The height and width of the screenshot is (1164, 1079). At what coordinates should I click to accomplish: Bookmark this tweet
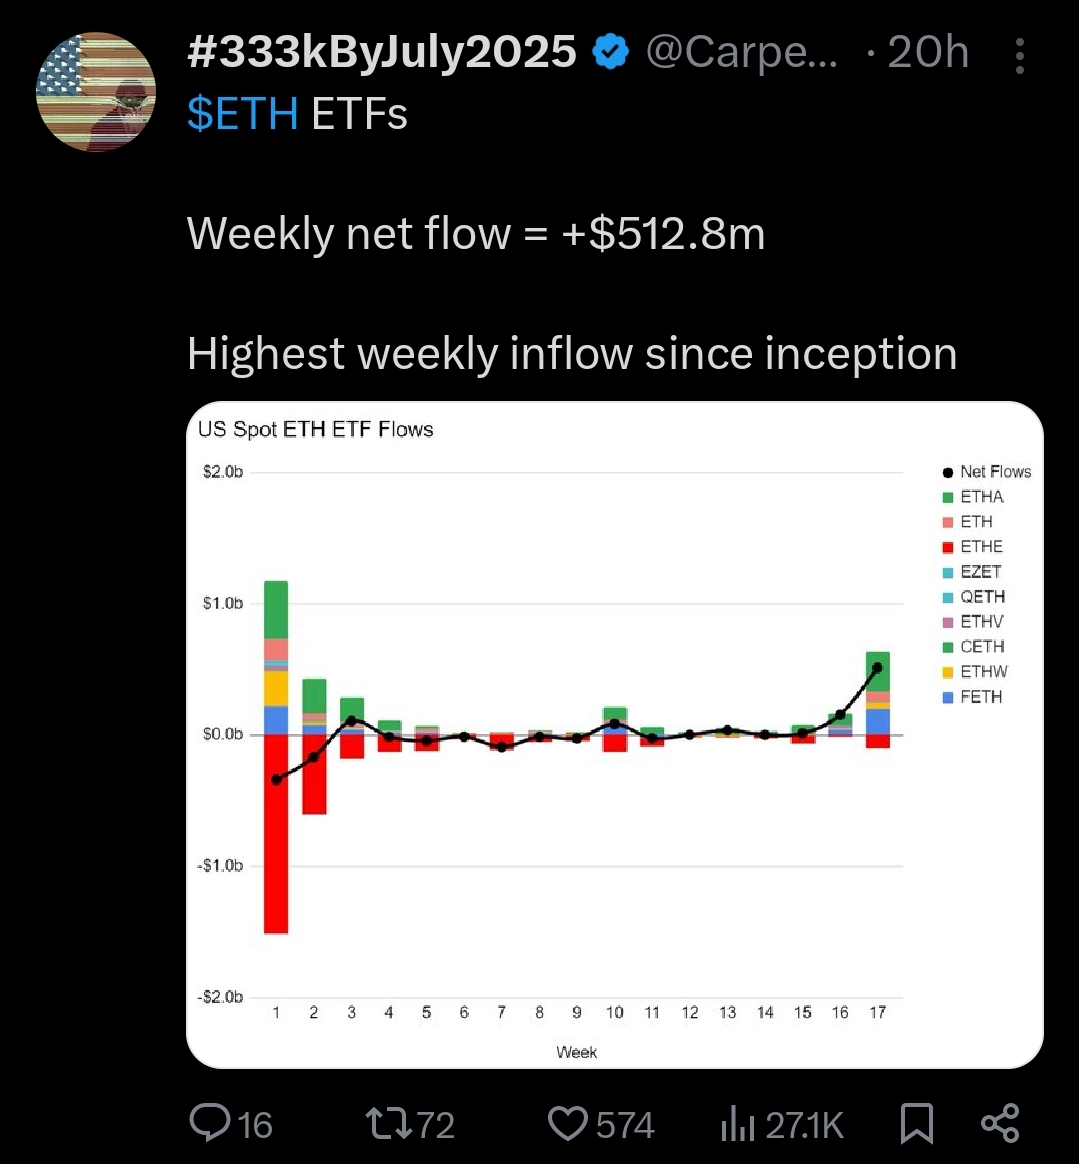coord(917,1124)
